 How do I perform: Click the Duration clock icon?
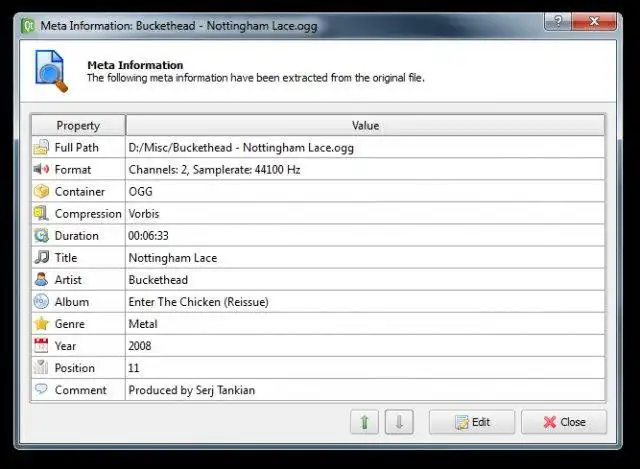[x=41, y=236]
